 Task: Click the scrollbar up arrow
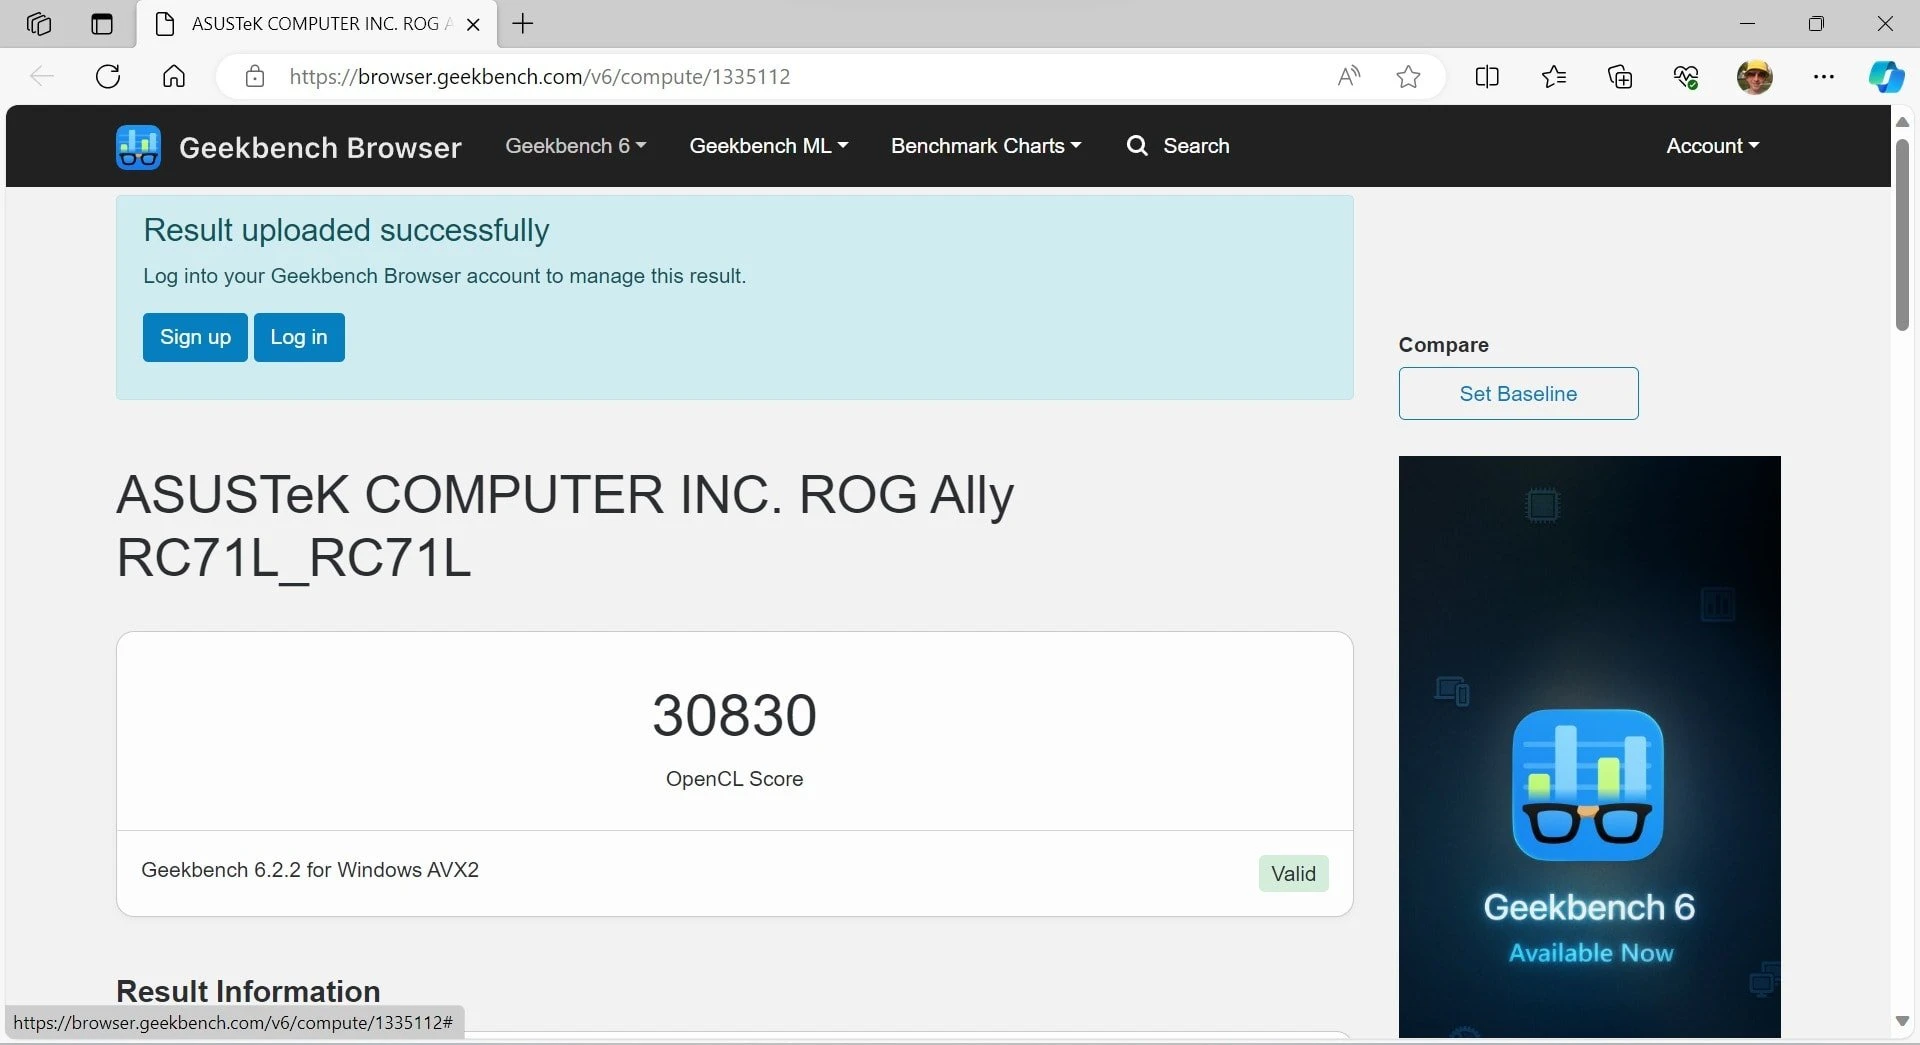[1902, 122]
